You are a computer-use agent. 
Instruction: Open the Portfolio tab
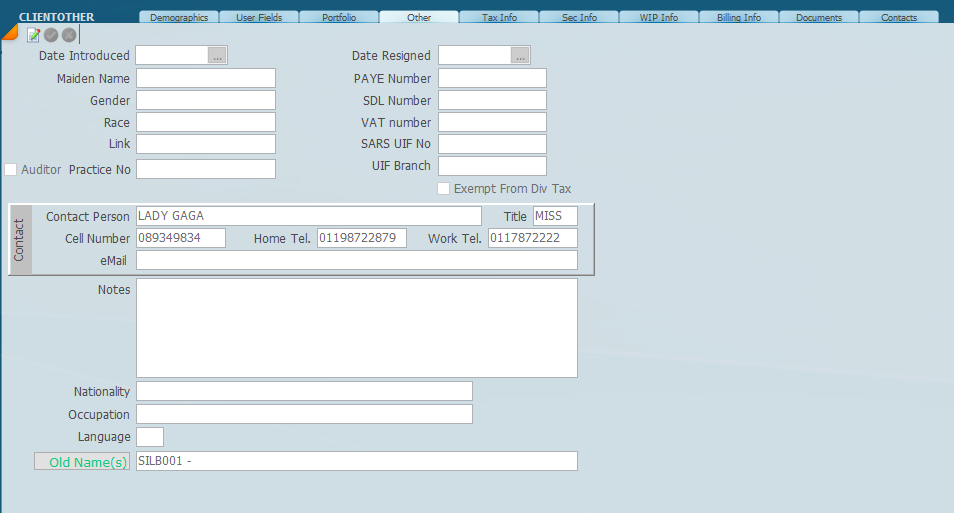point(339,17)
